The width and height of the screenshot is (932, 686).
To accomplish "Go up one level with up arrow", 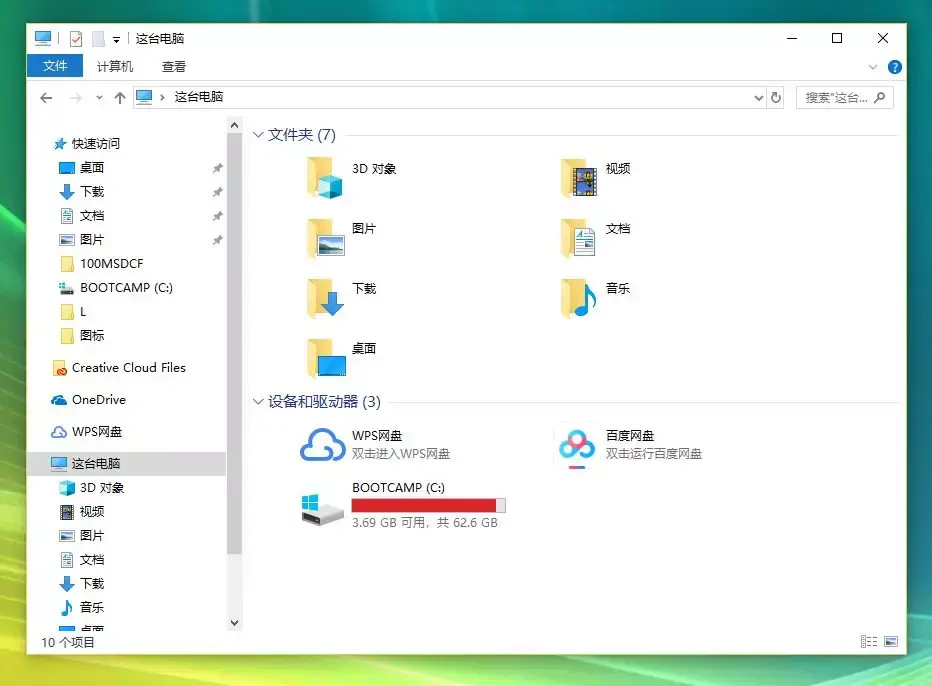I will 120,97.
